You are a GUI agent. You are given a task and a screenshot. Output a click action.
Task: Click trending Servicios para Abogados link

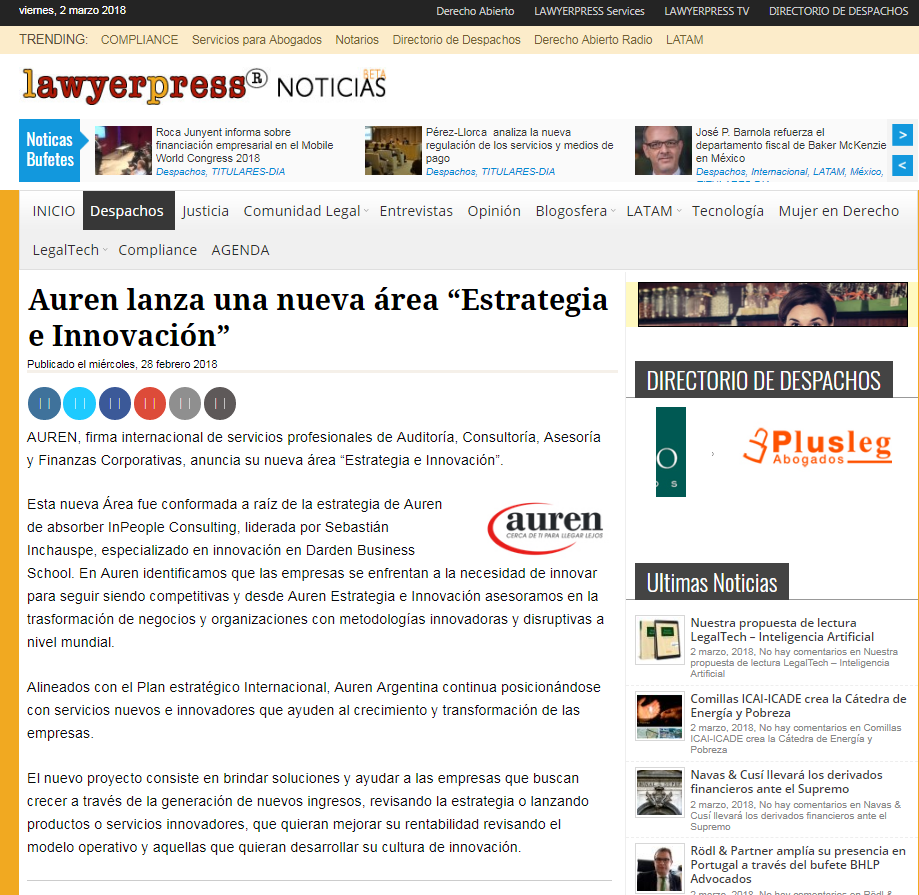tap(257, 40)
